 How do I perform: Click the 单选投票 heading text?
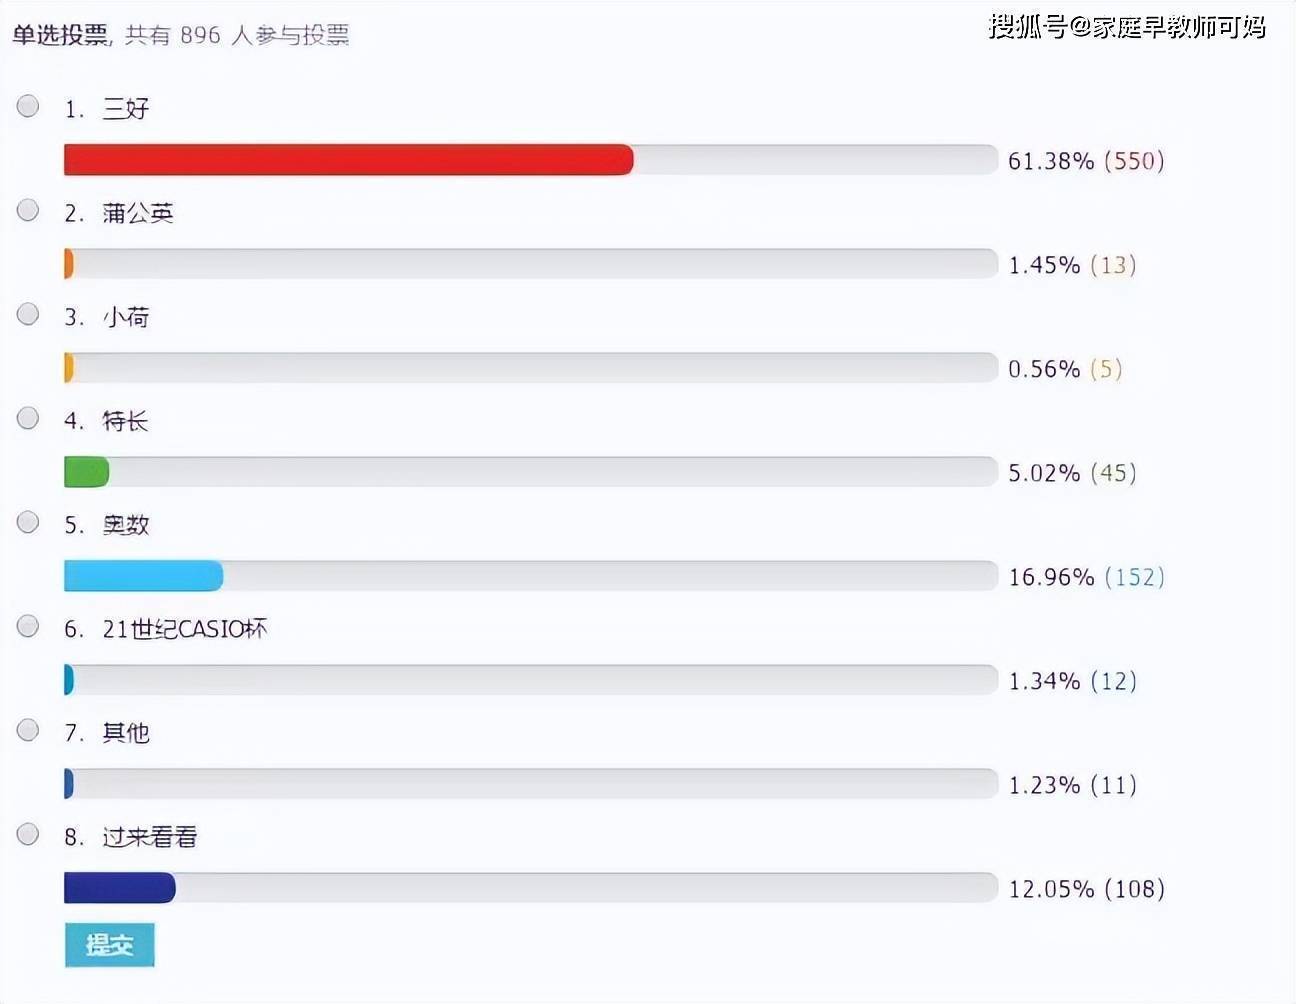60,35
